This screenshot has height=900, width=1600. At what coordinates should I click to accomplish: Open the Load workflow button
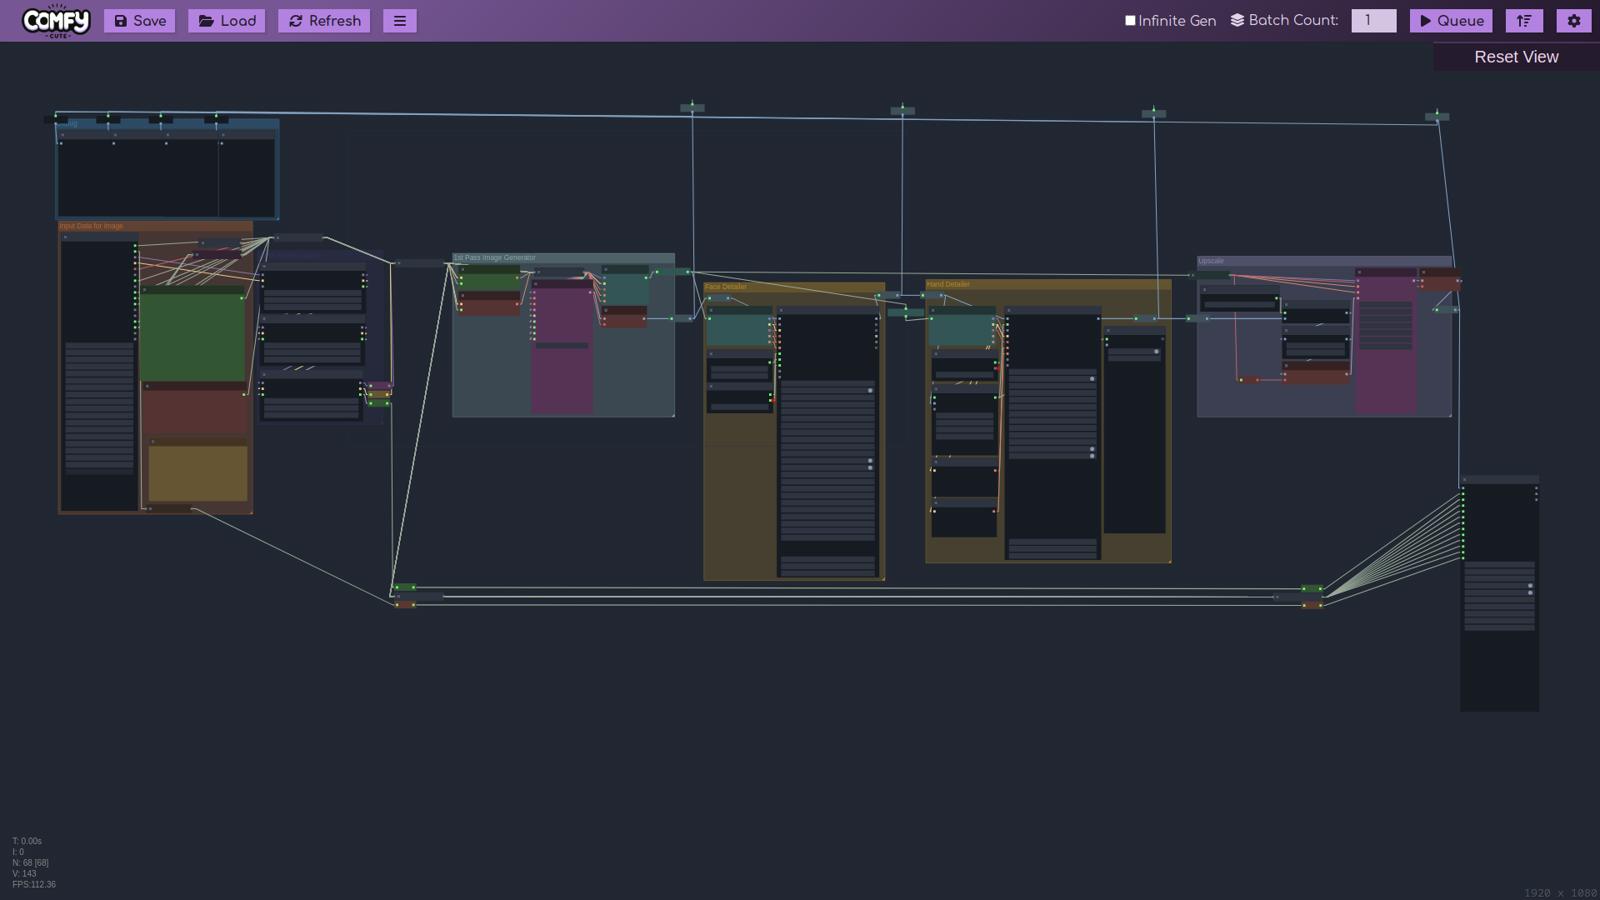pyautogui.click(x=227, y=21)
